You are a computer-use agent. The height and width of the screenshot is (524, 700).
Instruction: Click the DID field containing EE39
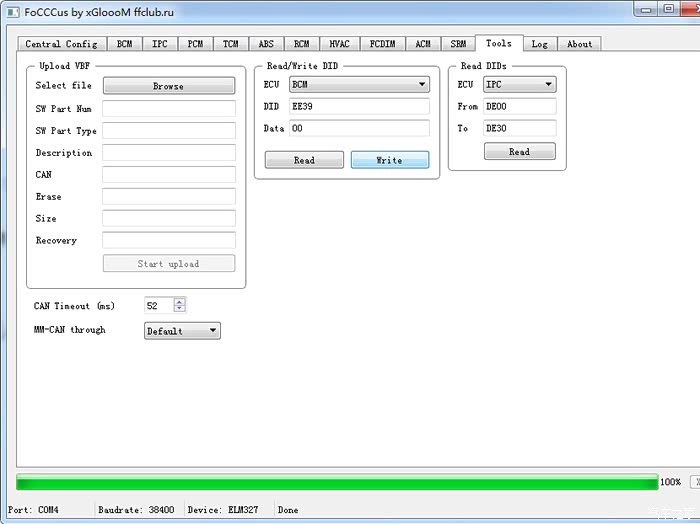[x=359, y=106]
